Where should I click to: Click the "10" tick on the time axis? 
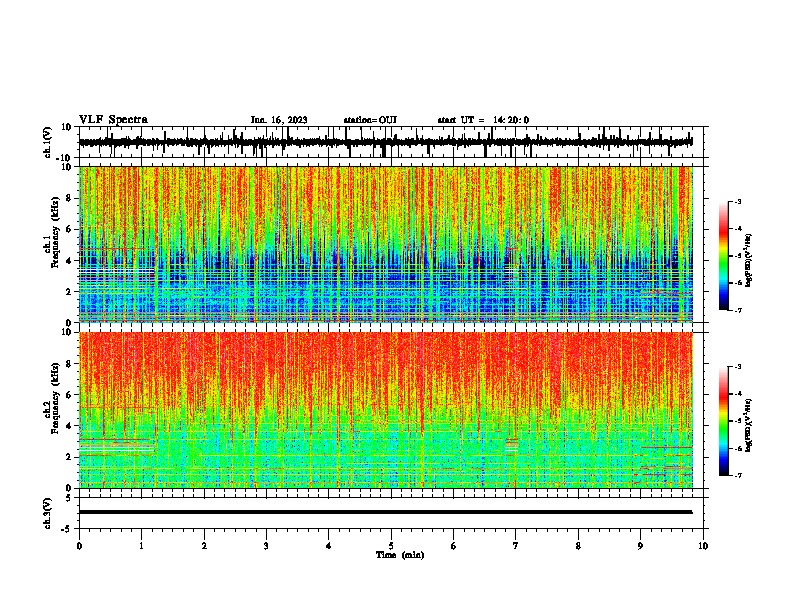pyautogui.click(x=703, y=546)
